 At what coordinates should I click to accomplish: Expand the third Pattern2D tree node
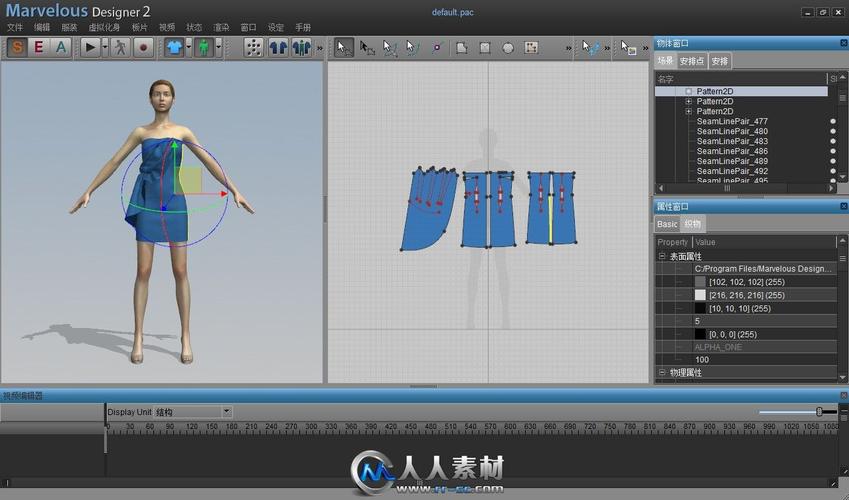[688, 111]
